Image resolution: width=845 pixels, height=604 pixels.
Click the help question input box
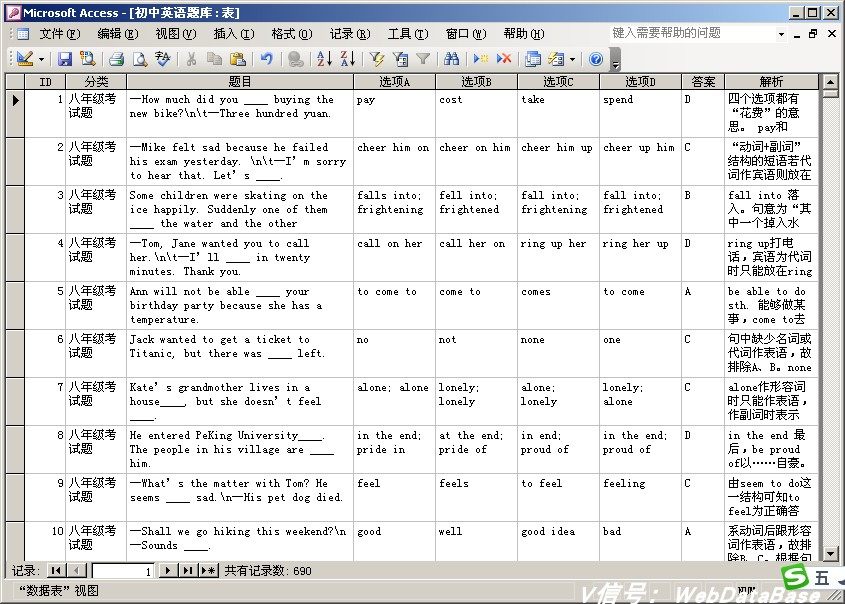(692, 33)
